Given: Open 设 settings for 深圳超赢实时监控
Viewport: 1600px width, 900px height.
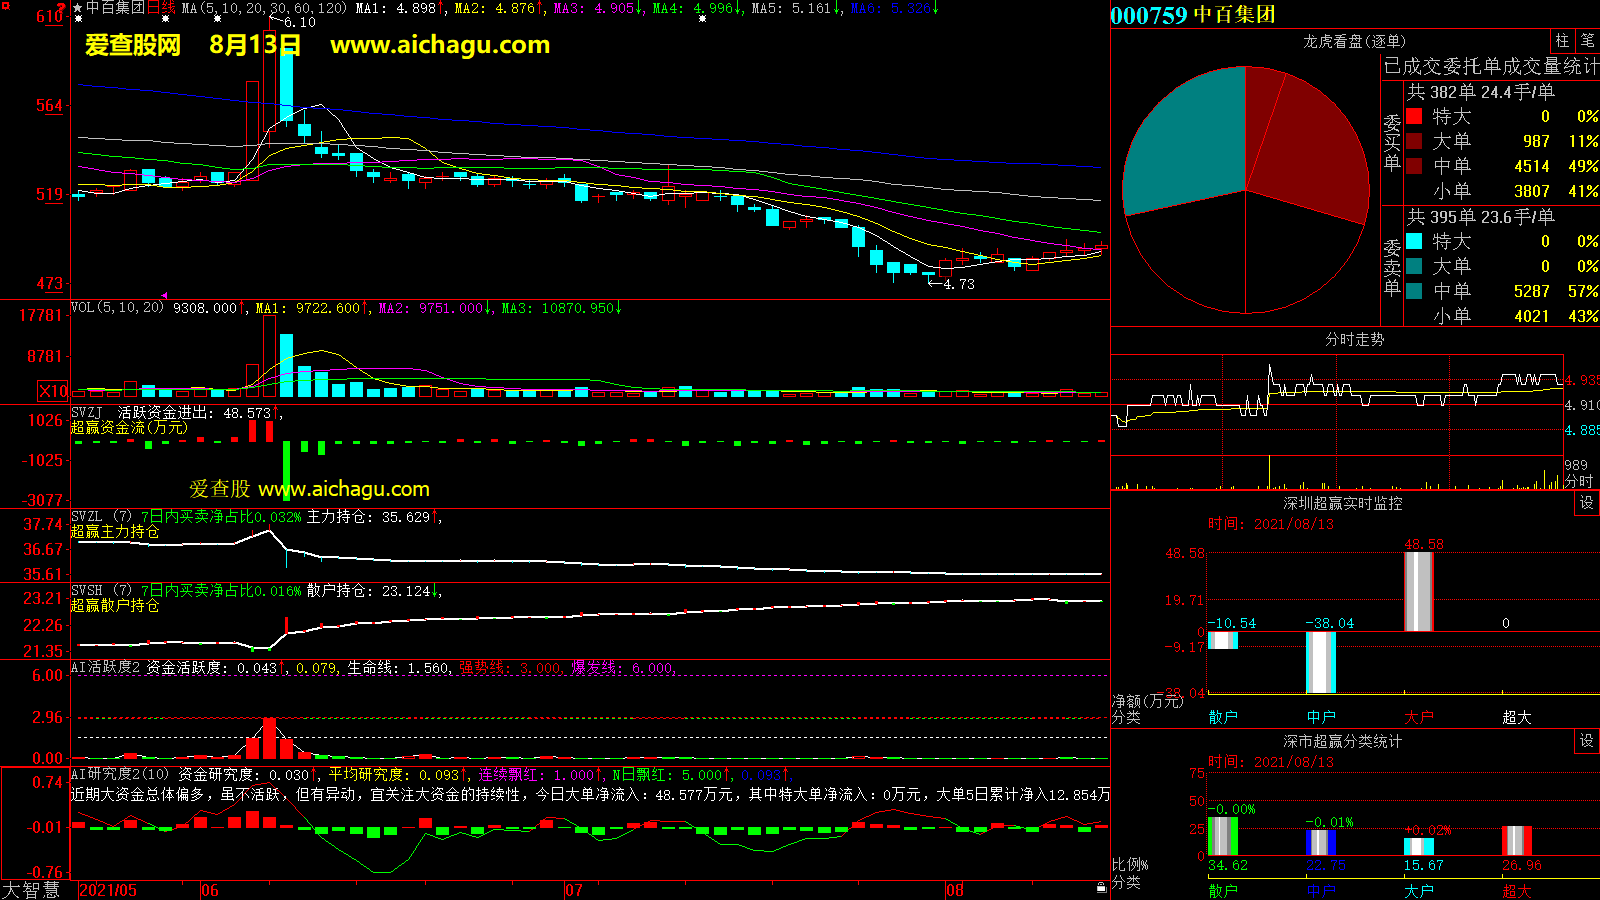Looking at the screenshot, I should 1587,503.
